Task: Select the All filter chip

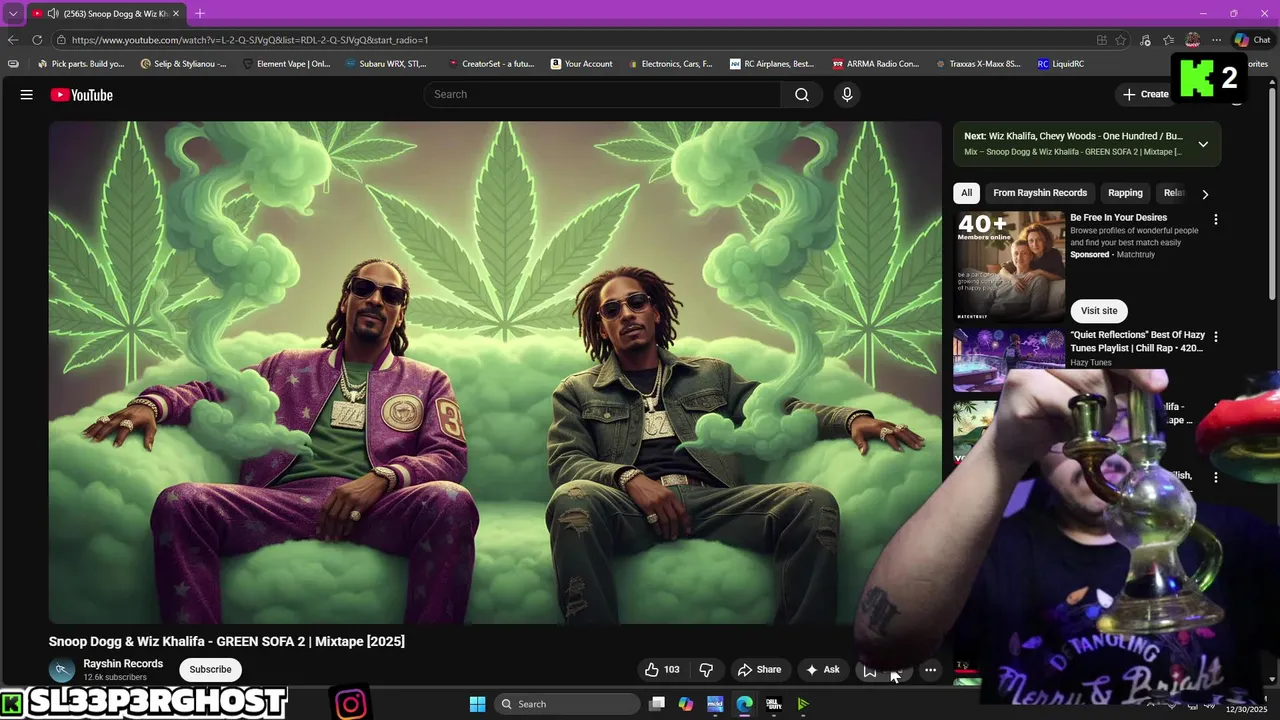Action: point(966,193)
